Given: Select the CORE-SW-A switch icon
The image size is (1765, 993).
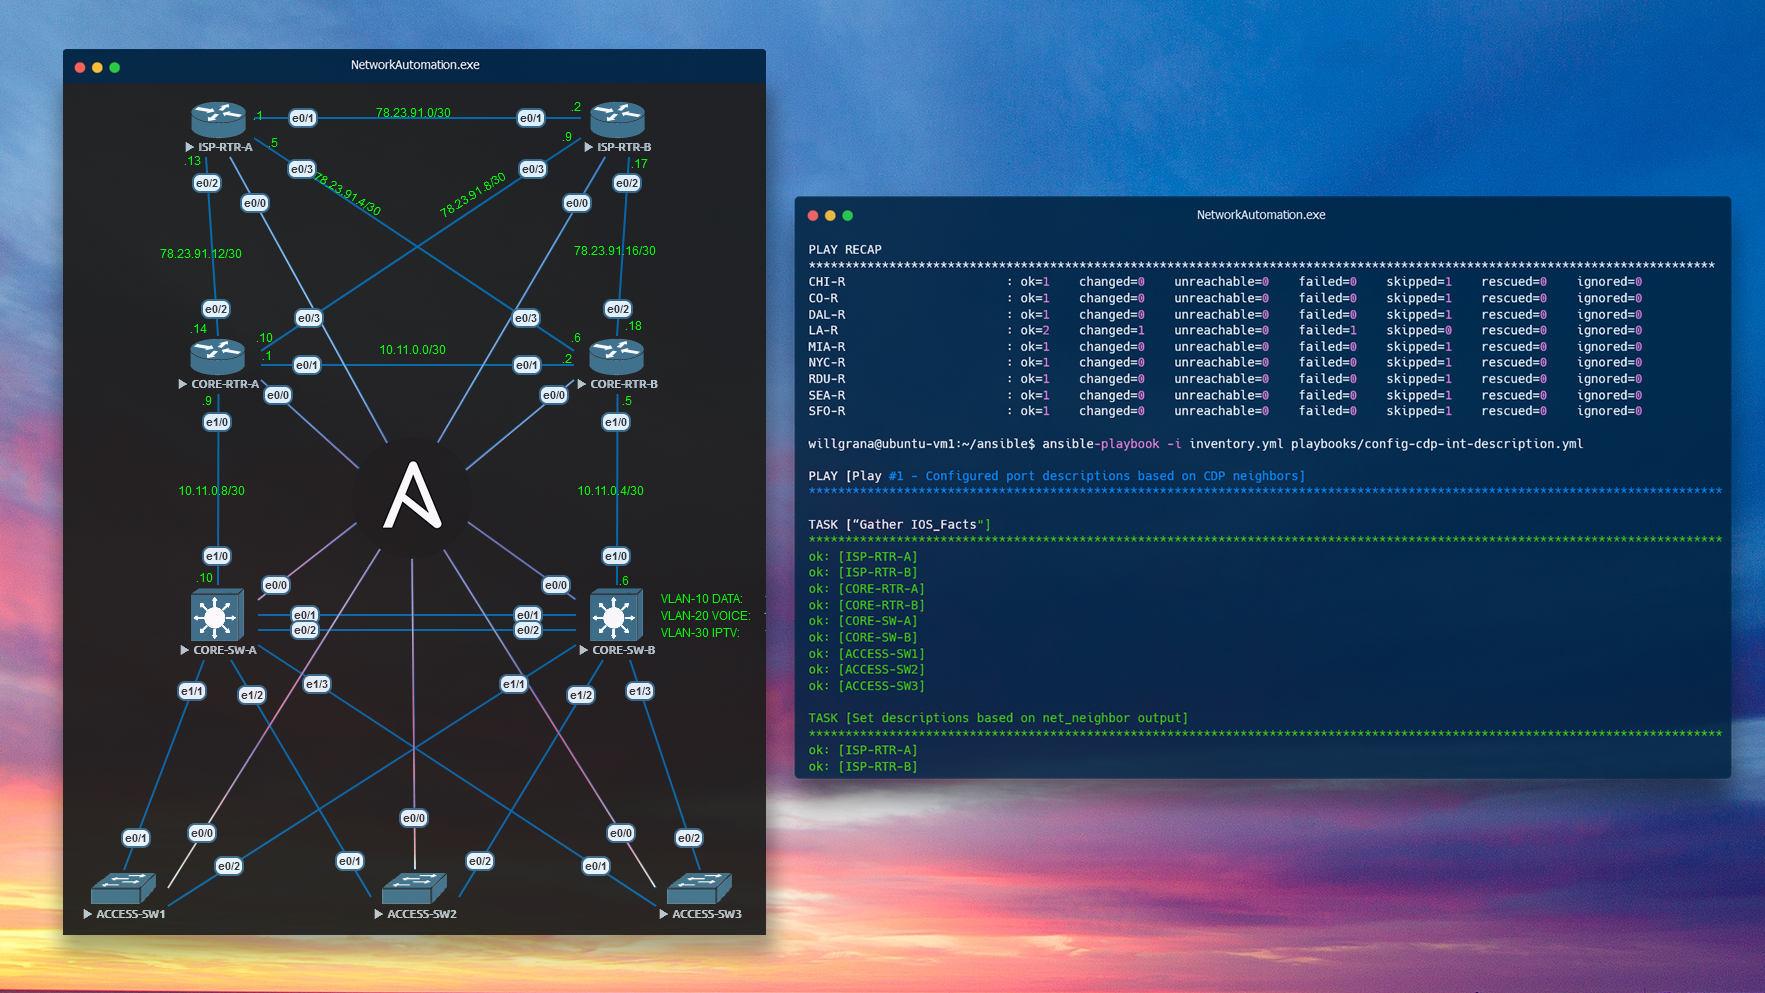Looking at the screenshot, I should [x=217, y=616].
